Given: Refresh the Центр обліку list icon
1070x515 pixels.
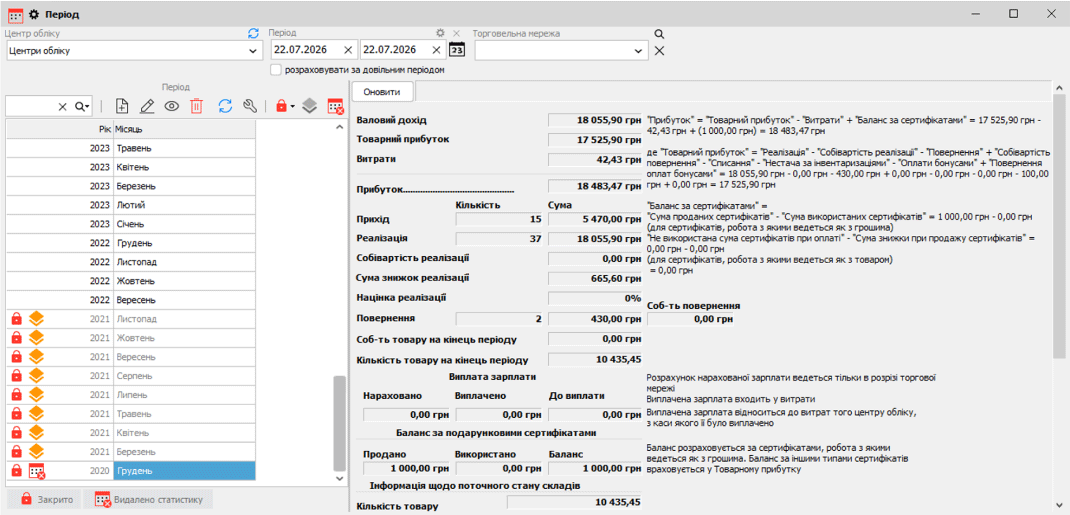Looking at the screenshot, I should (253, 33).
